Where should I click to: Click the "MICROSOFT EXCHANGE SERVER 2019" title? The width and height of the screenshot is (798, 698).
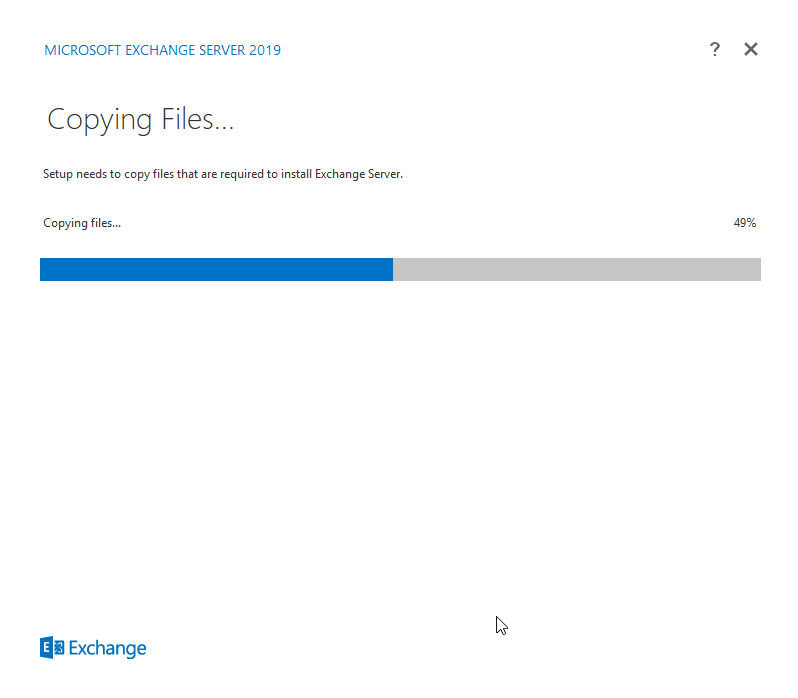[x=162, y=50]
